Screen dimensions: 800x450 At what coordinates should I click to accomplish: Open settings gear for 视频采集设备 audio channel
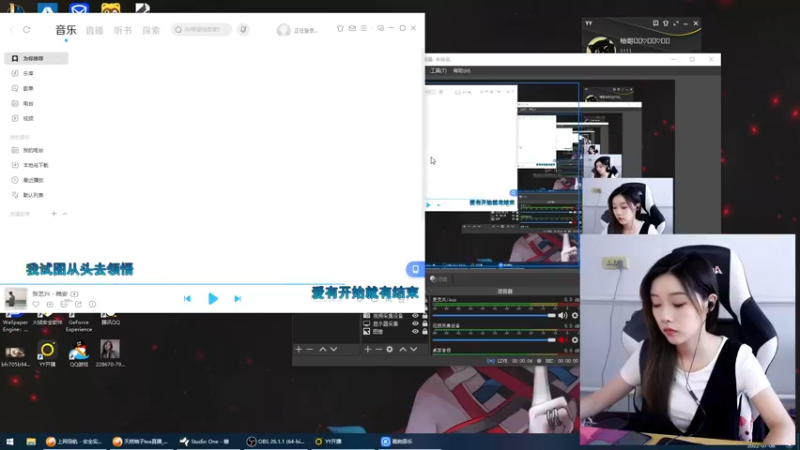click(x=574, y=340)
